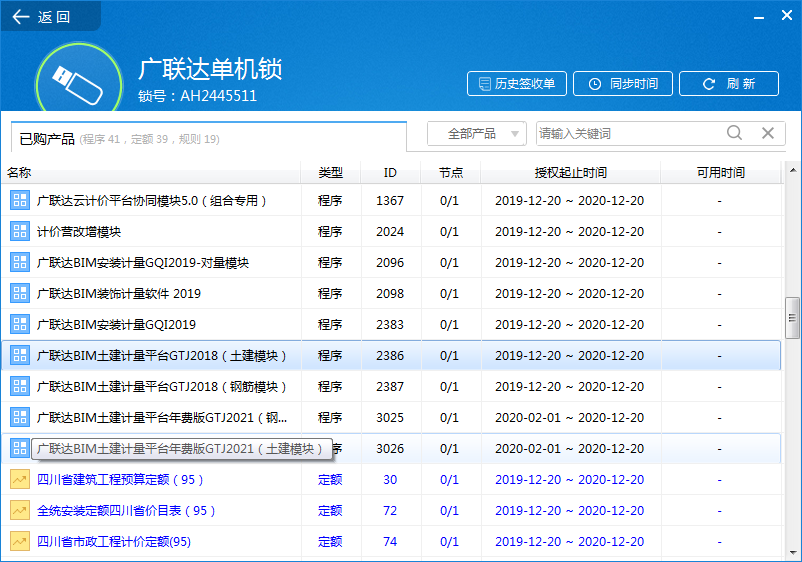Click quota icon of 四川省建筑工程预算定额（95）
Viewport: 802px width, 562px height.
[20, 480]
